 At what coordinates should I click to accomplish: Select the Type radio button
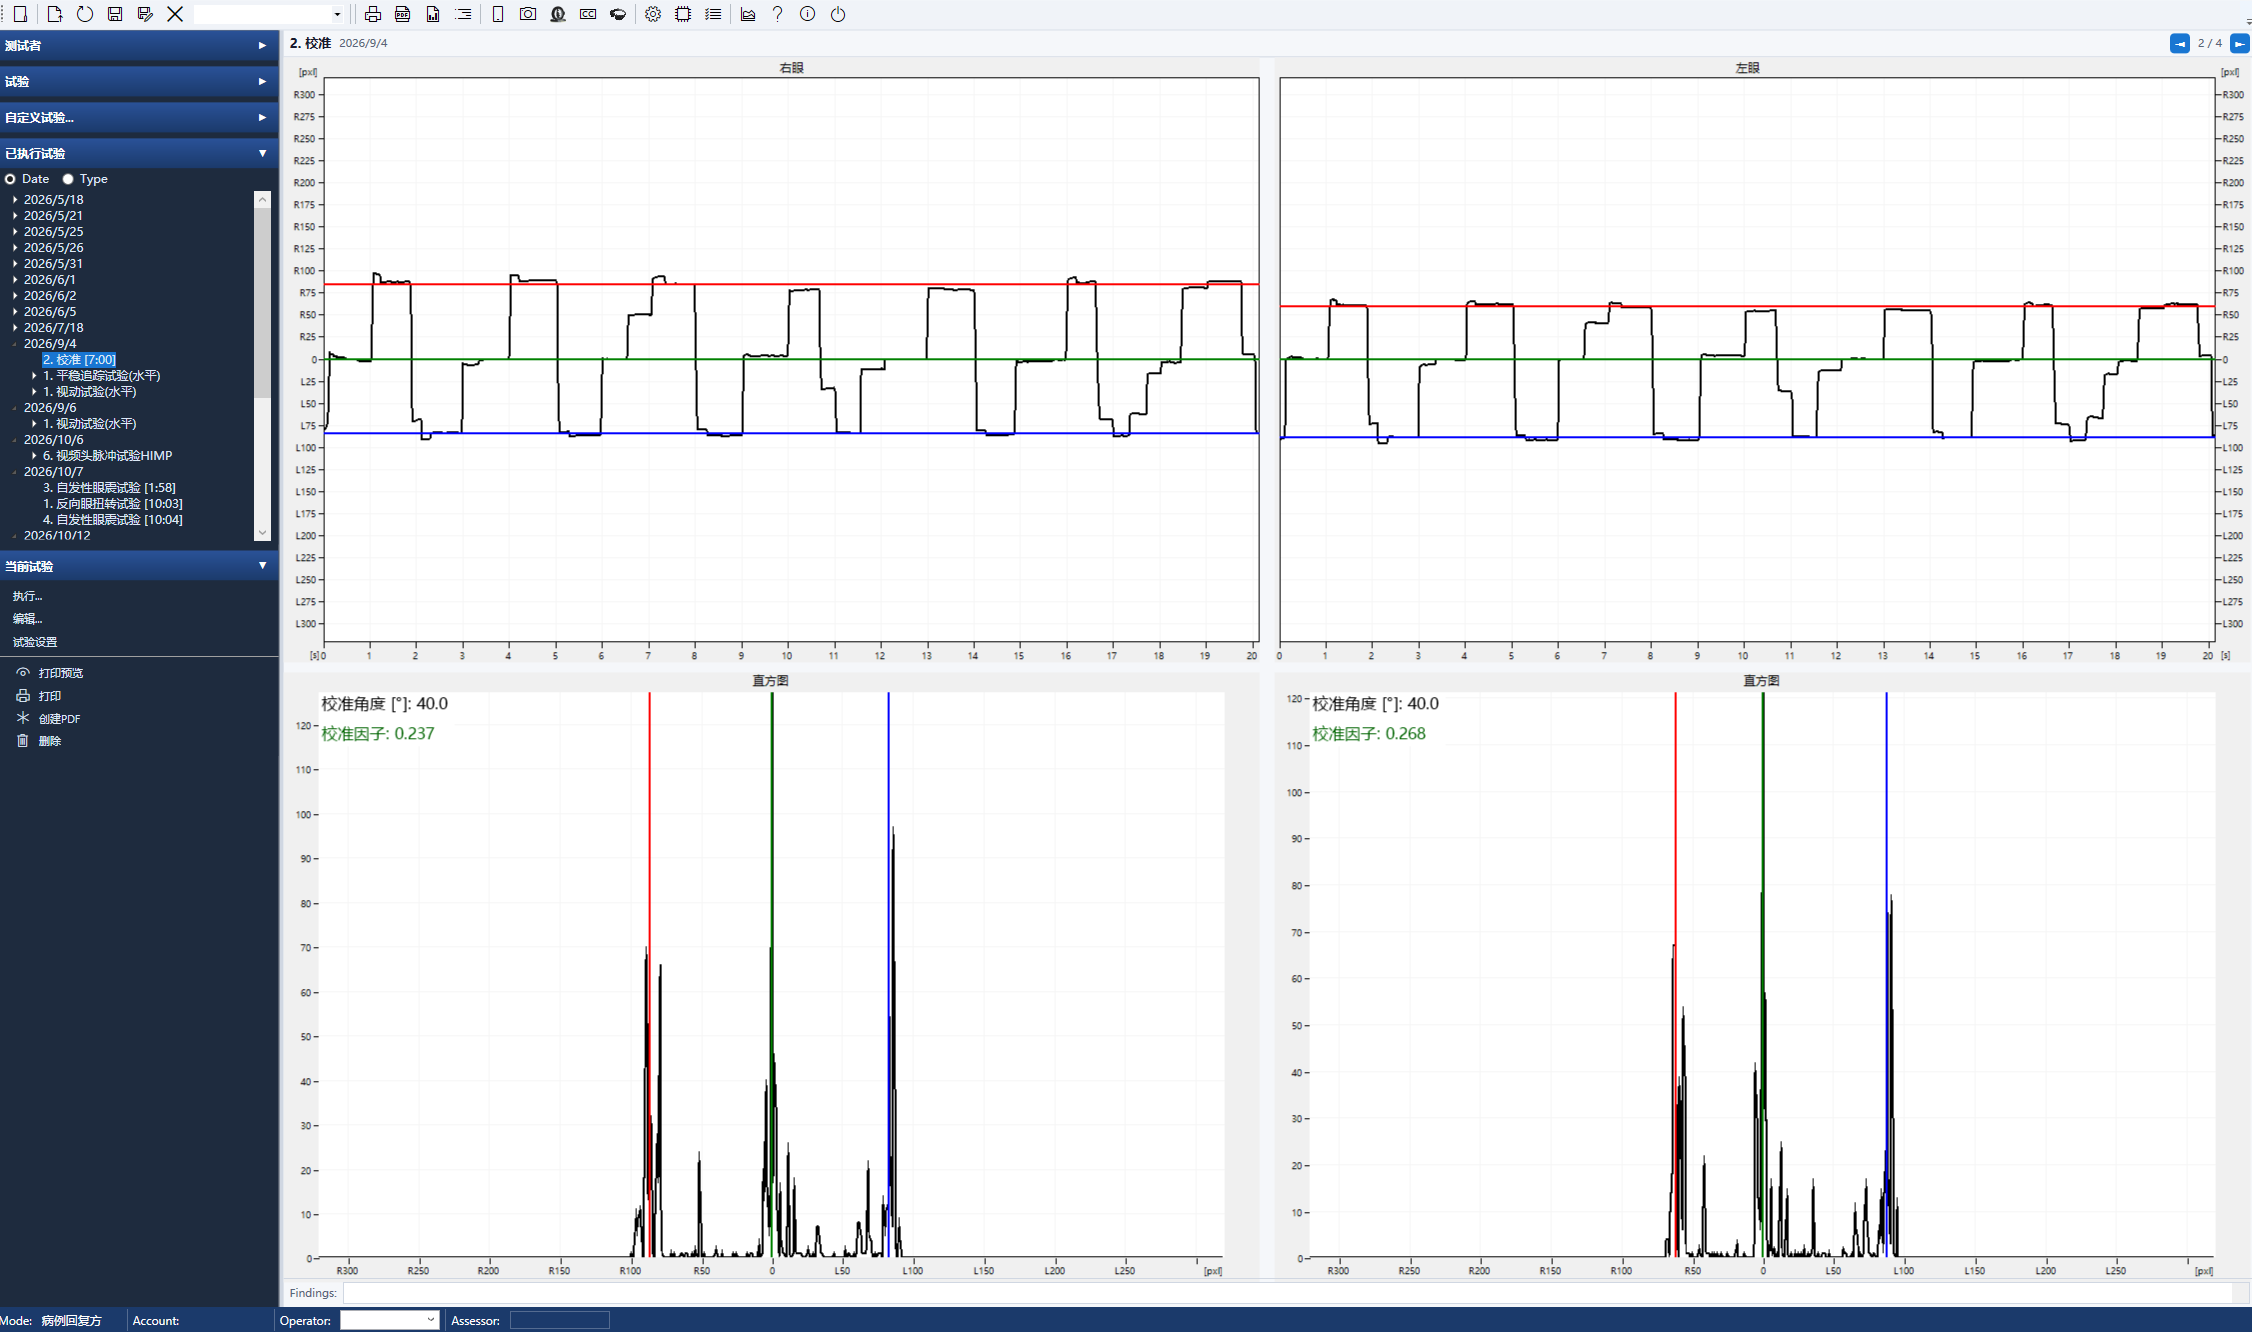tap(68, 179)
